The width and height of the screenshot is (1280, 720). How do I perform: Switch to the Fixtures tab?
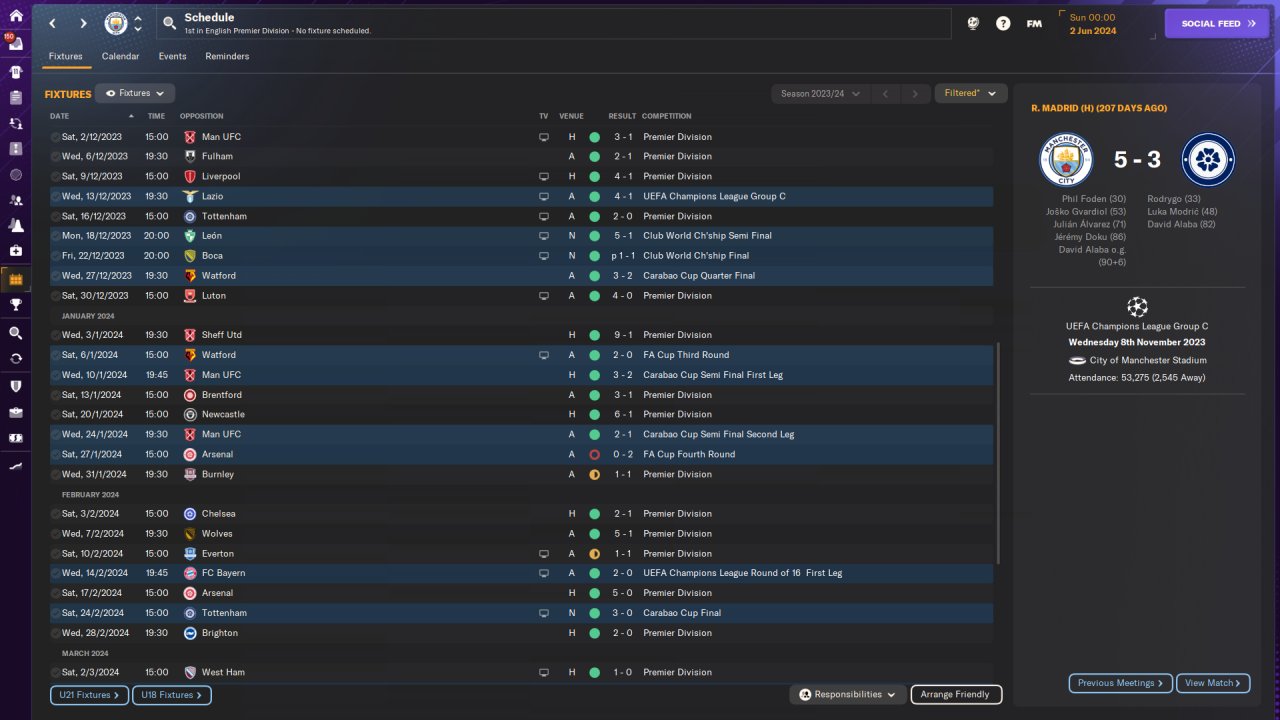tap(66, 56)
